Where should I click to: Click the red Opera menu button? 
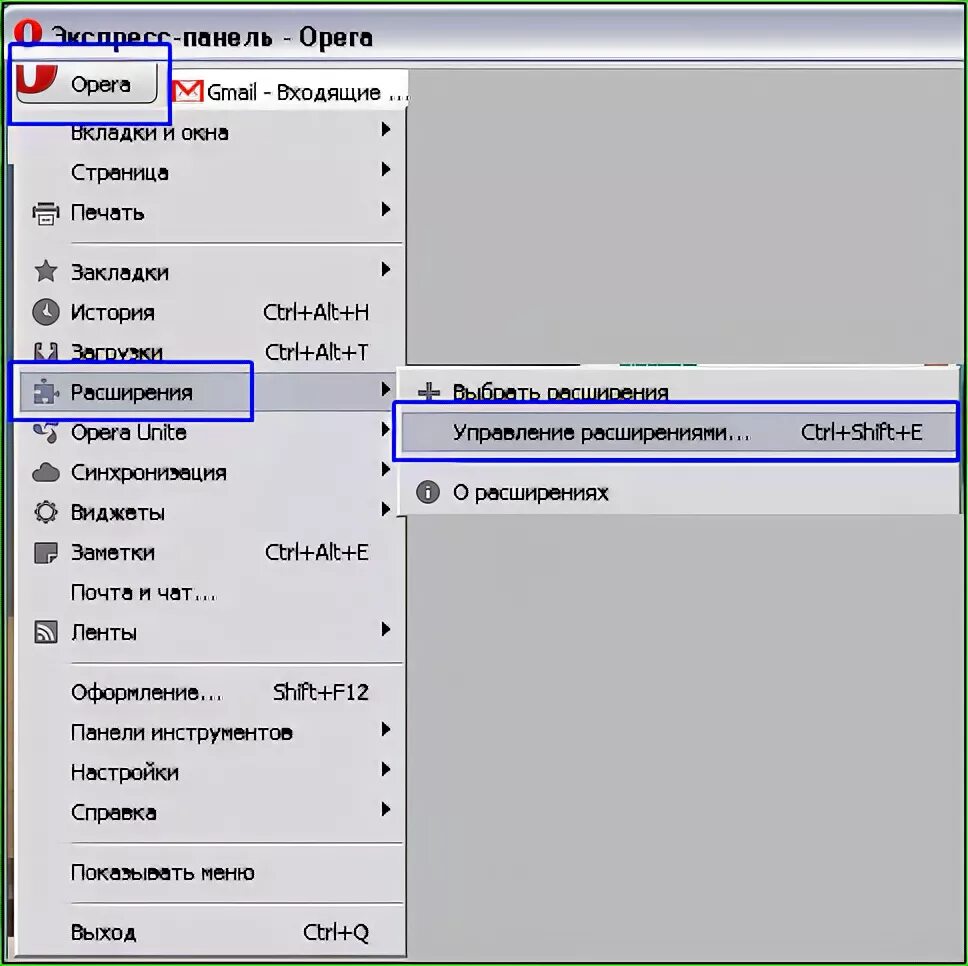[x=86, y=83]
